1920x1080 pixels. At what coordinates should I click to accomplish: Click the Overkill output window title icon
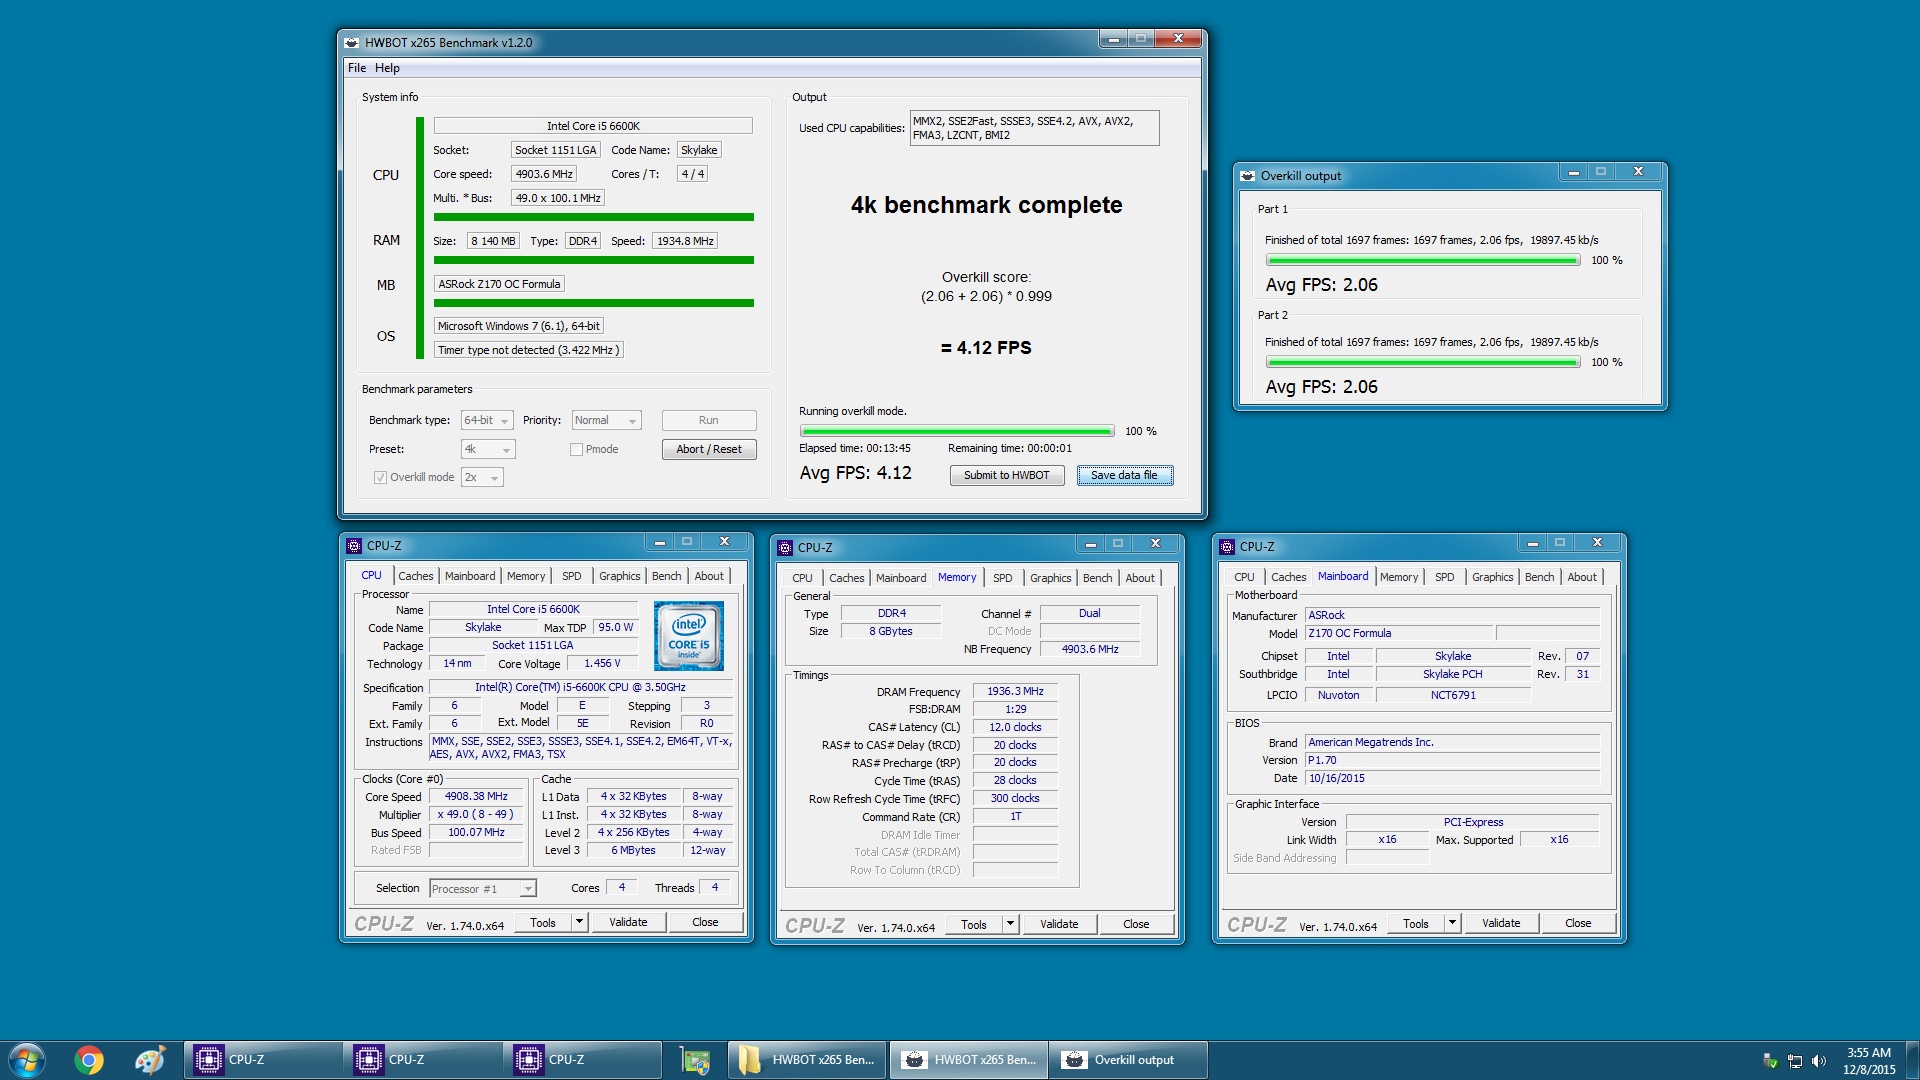pyautogui.click(x=1247, y=176)
